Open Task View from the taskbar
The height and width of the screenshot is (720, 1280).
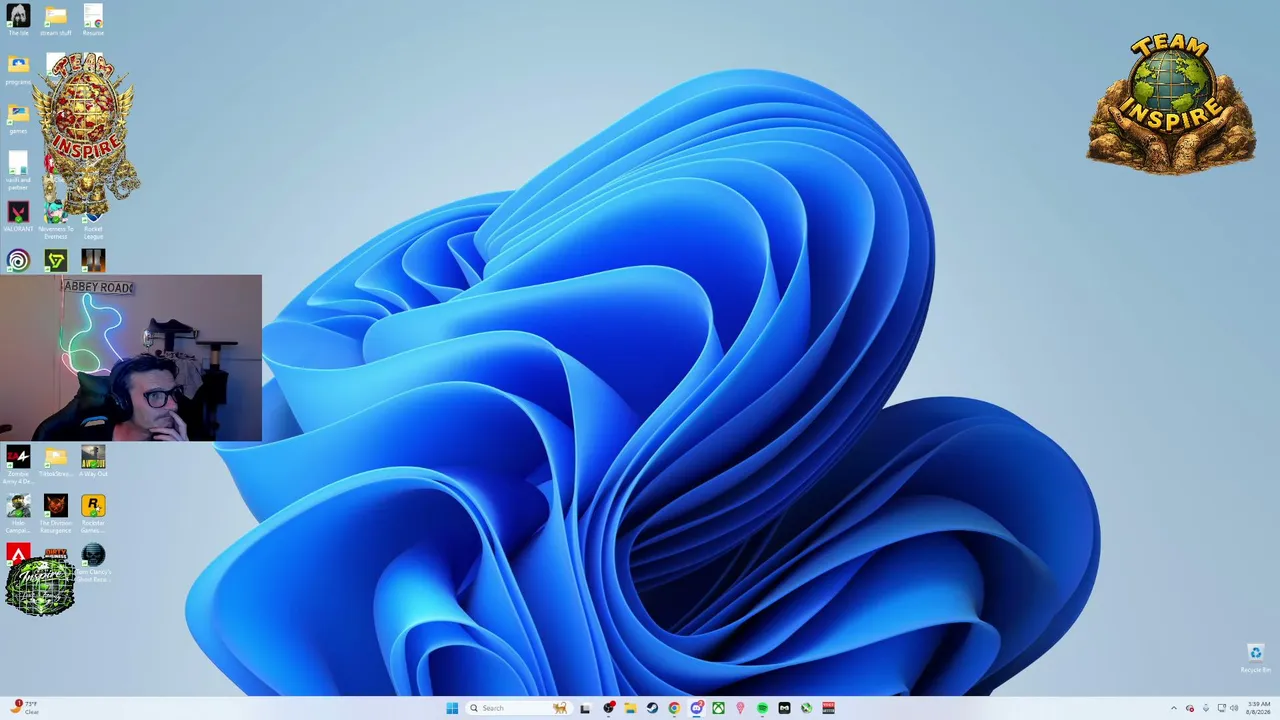point(585,708)
